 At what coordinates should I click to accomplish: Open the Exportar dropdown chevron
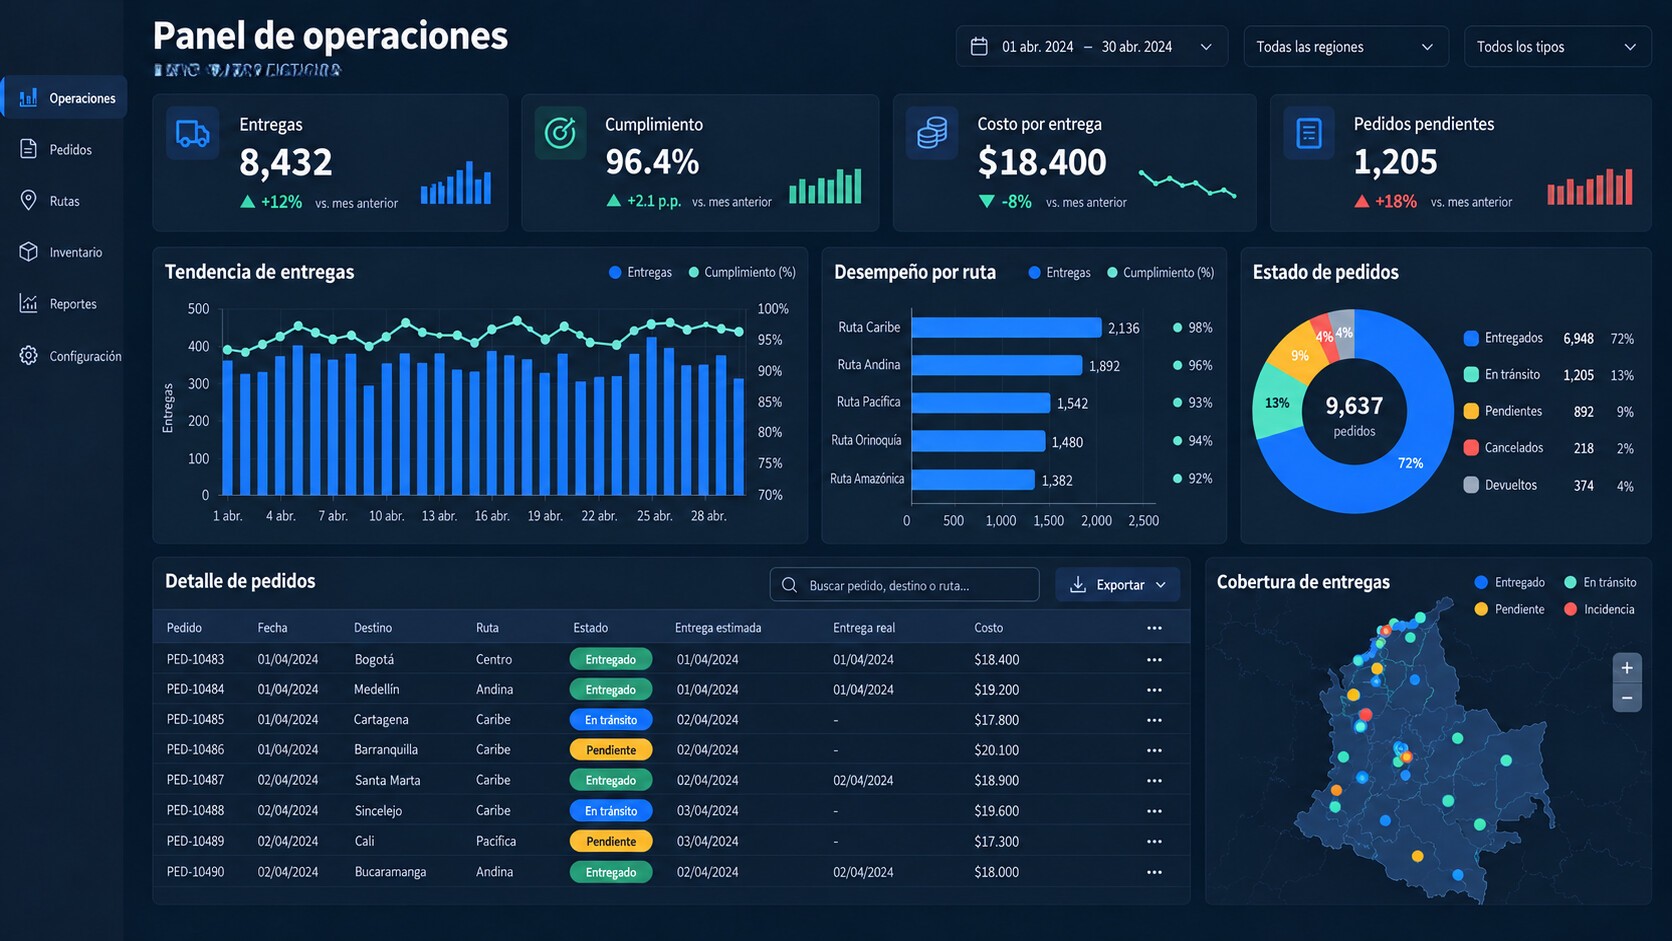tap(1161, 585)
